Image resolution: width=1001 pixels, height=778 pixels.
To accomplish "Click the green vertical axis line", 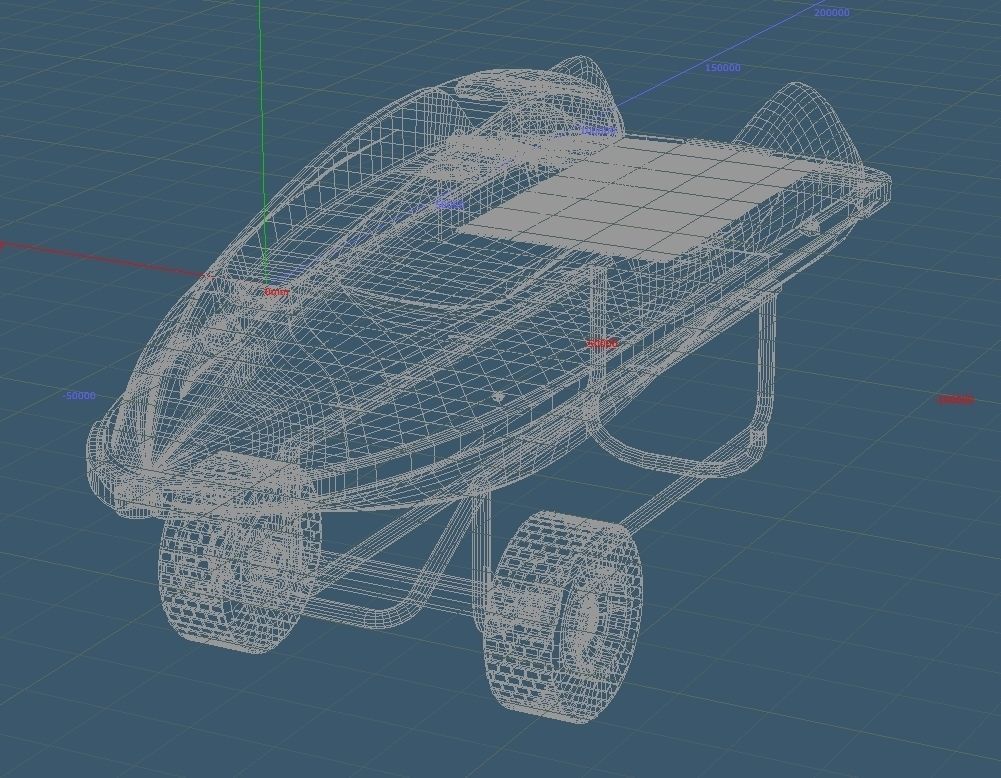I will 261,140.
